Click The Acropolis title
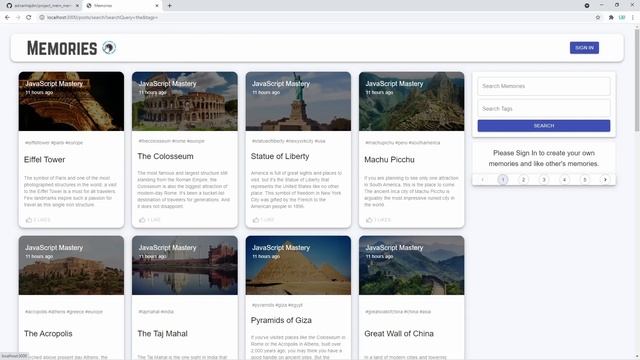The image size is (640, 360). [x=48, y=333]
